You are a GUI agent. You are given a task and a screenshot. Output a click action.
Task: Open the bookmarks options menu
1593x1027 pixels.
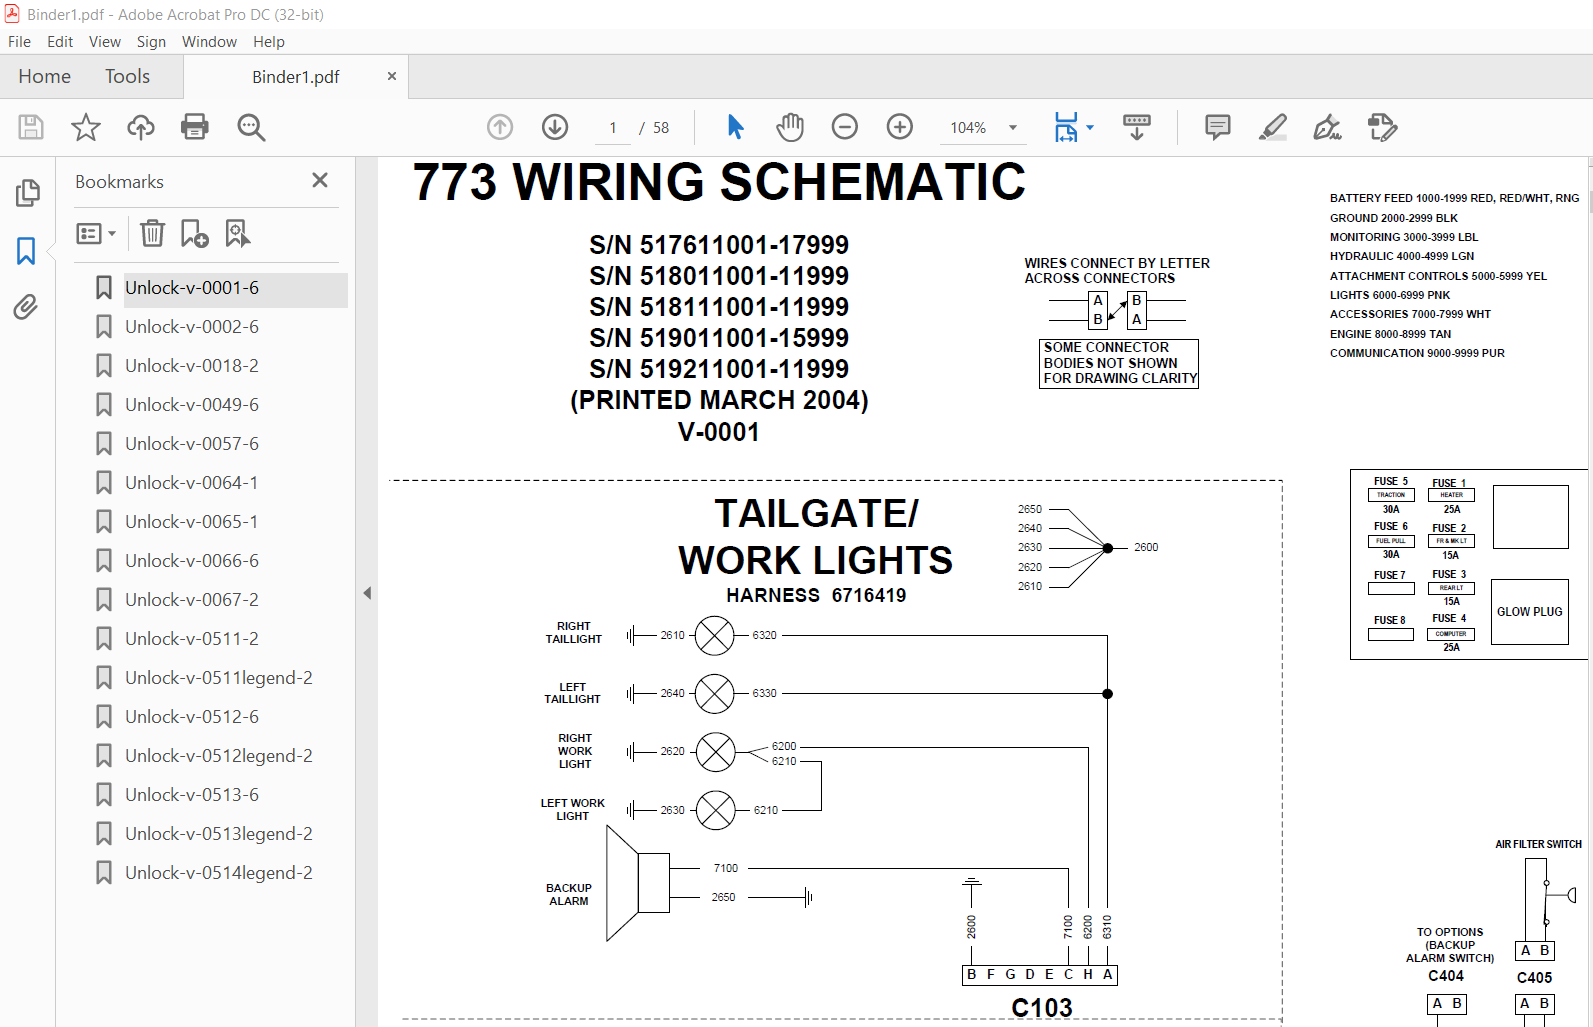point(96,234)
